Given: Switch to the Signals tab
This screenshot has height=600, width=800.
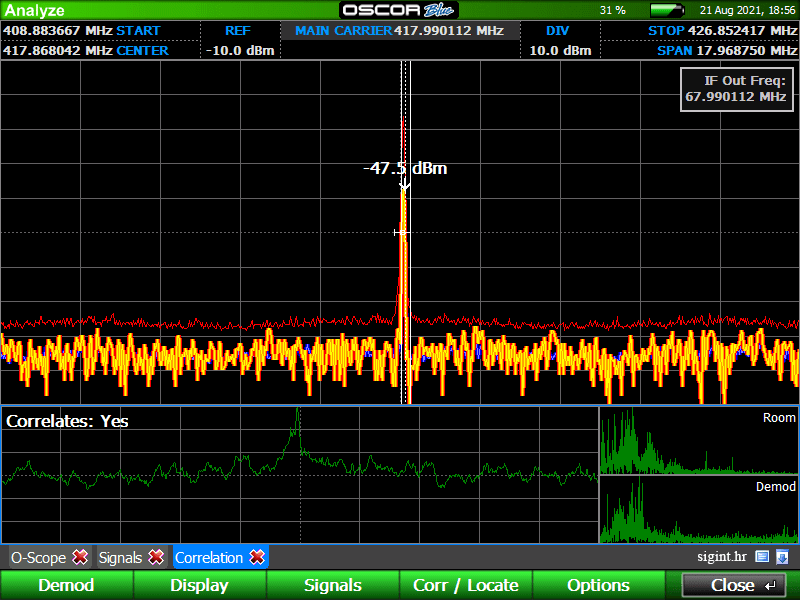Looking at the screenshot, I should (120, 558).
